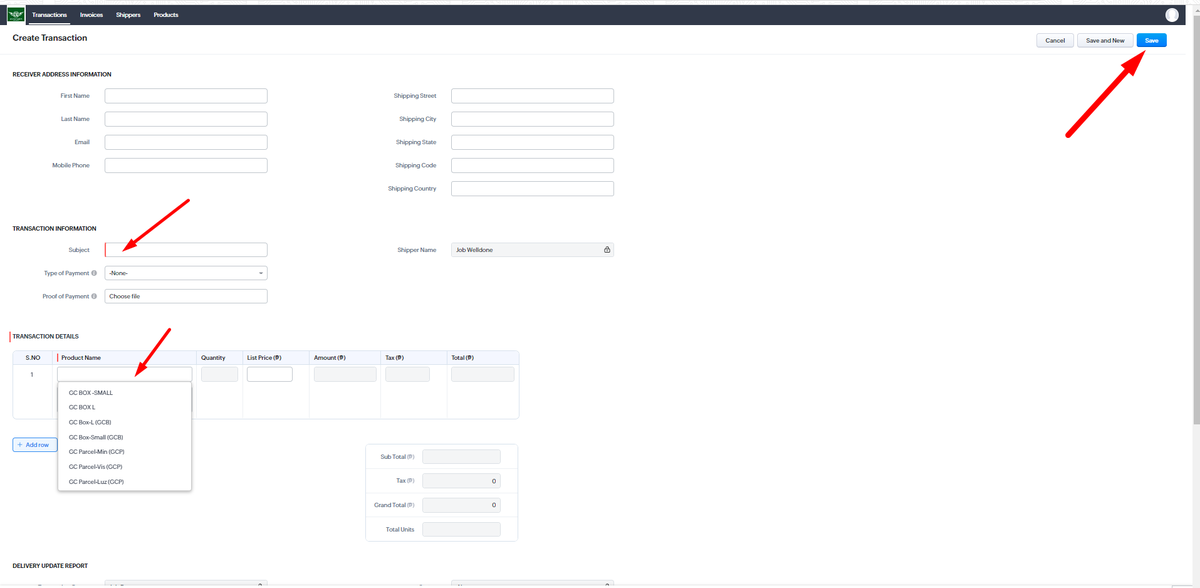Go to the Shippers tab
1200x588 pixels.
(128, 15)
